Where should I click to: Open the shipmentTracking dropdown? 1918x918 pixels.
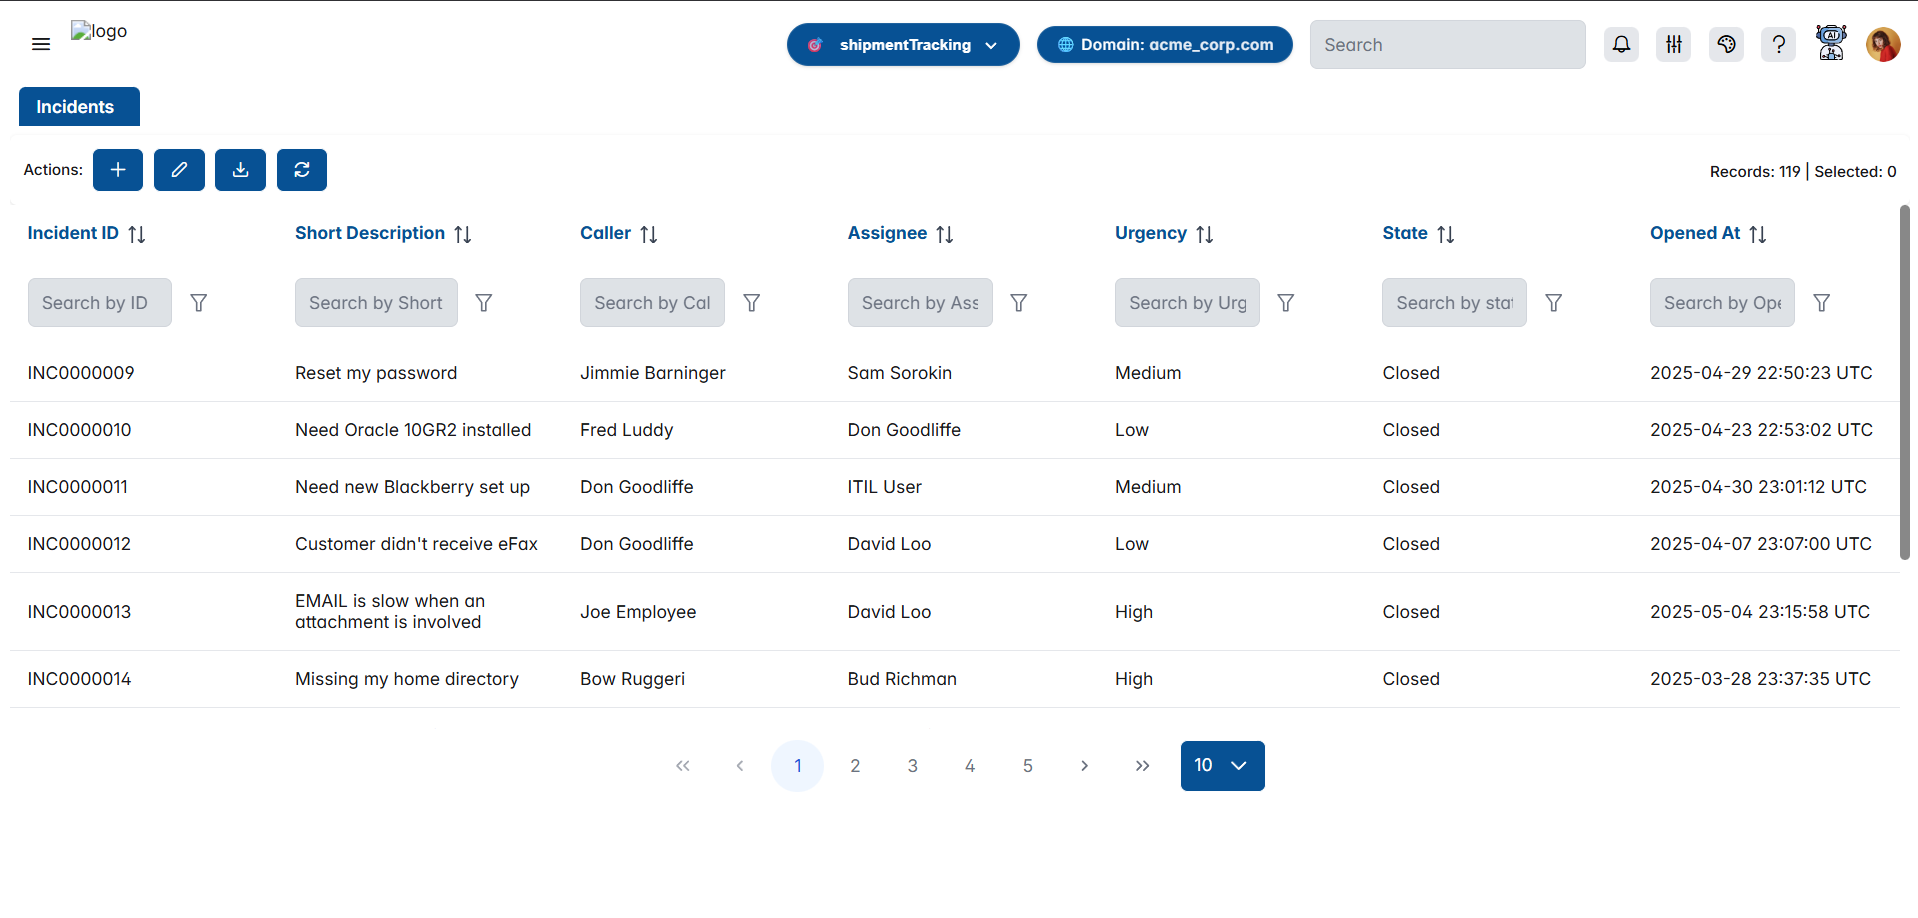pos(901,44)
